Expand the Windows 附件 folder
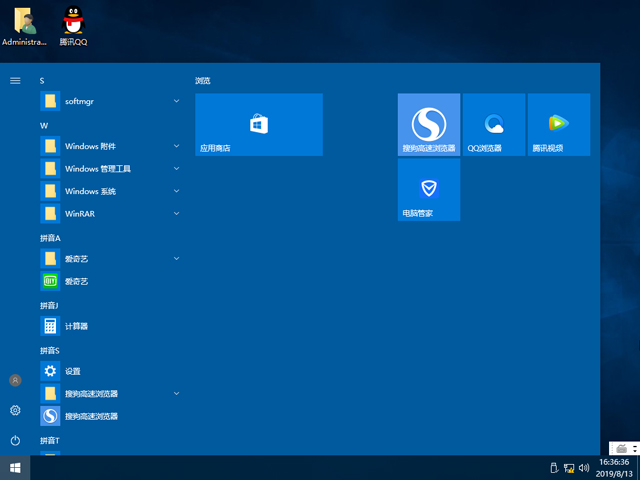Screen dimensions: 640x480 (110, 146)
